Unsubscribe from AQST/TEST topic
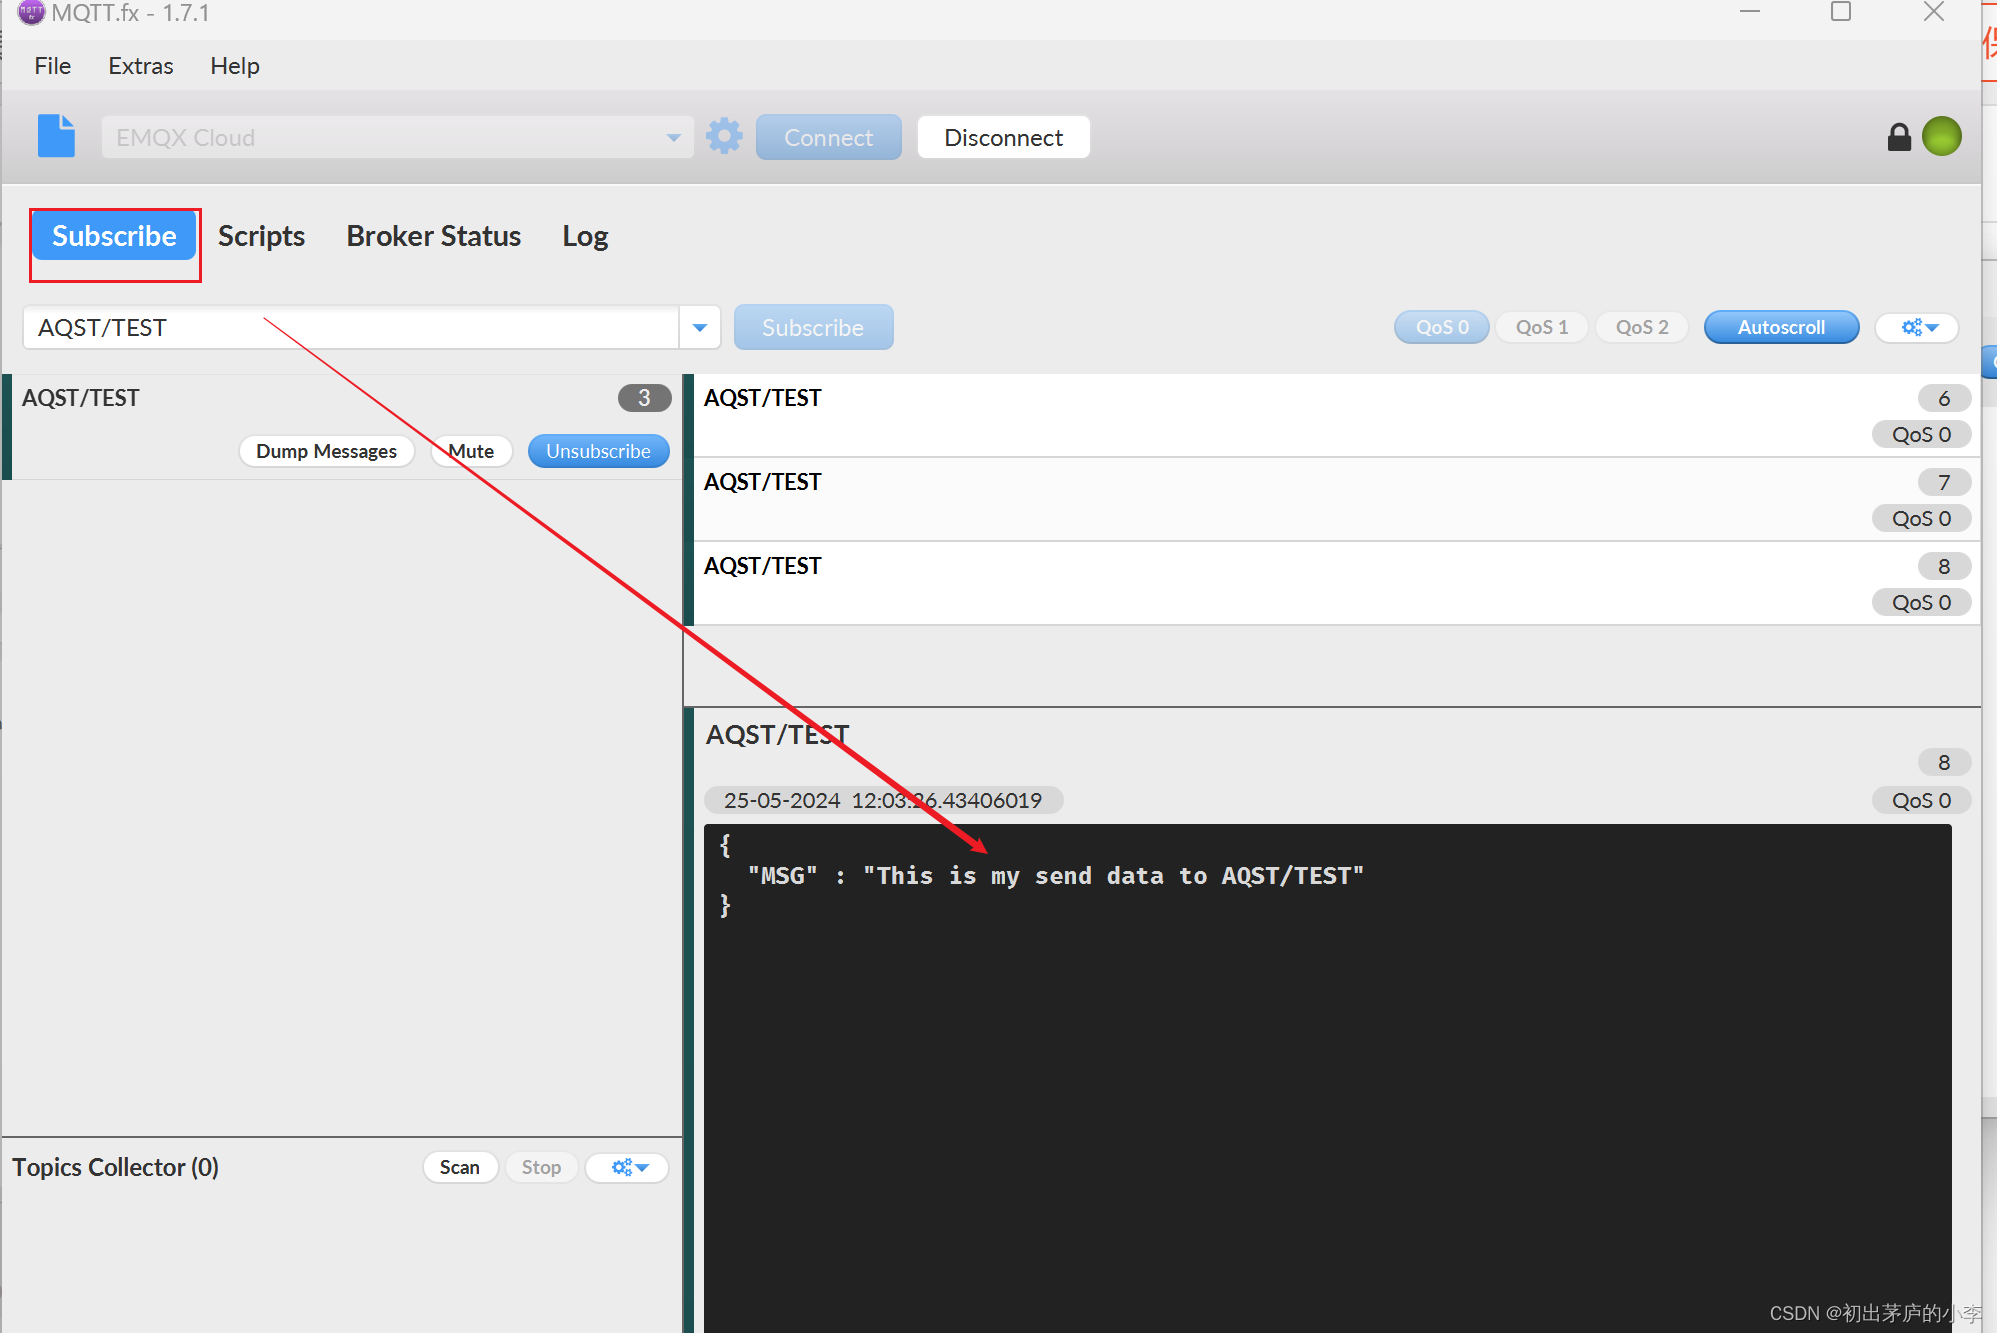This screenshot has height=1333, width=1997. 597,451
